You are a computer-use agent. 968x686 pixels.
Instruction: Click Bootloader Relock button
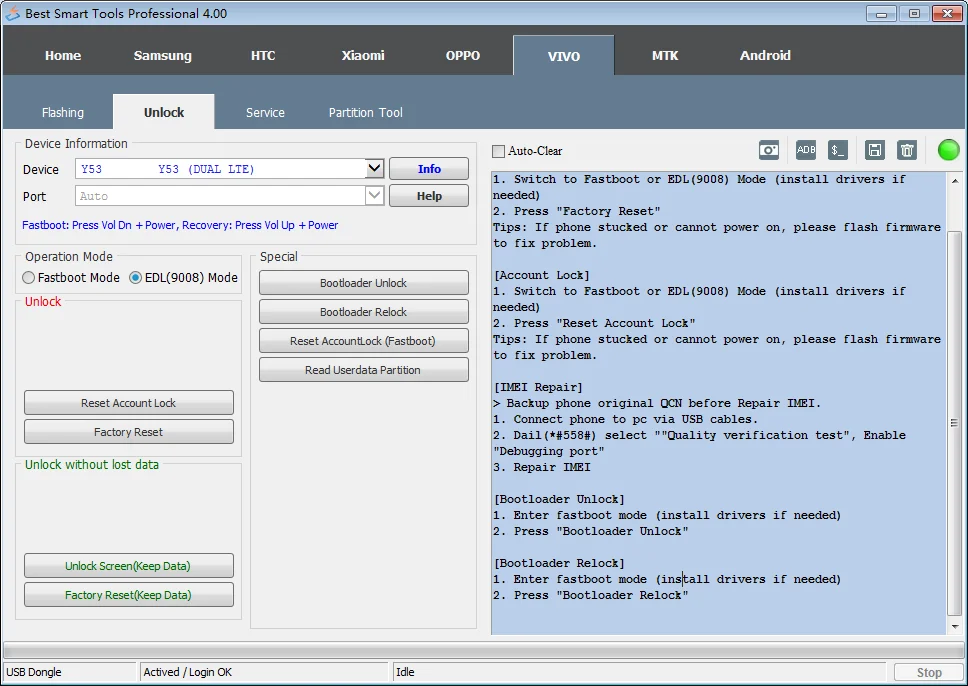point(364,312)
